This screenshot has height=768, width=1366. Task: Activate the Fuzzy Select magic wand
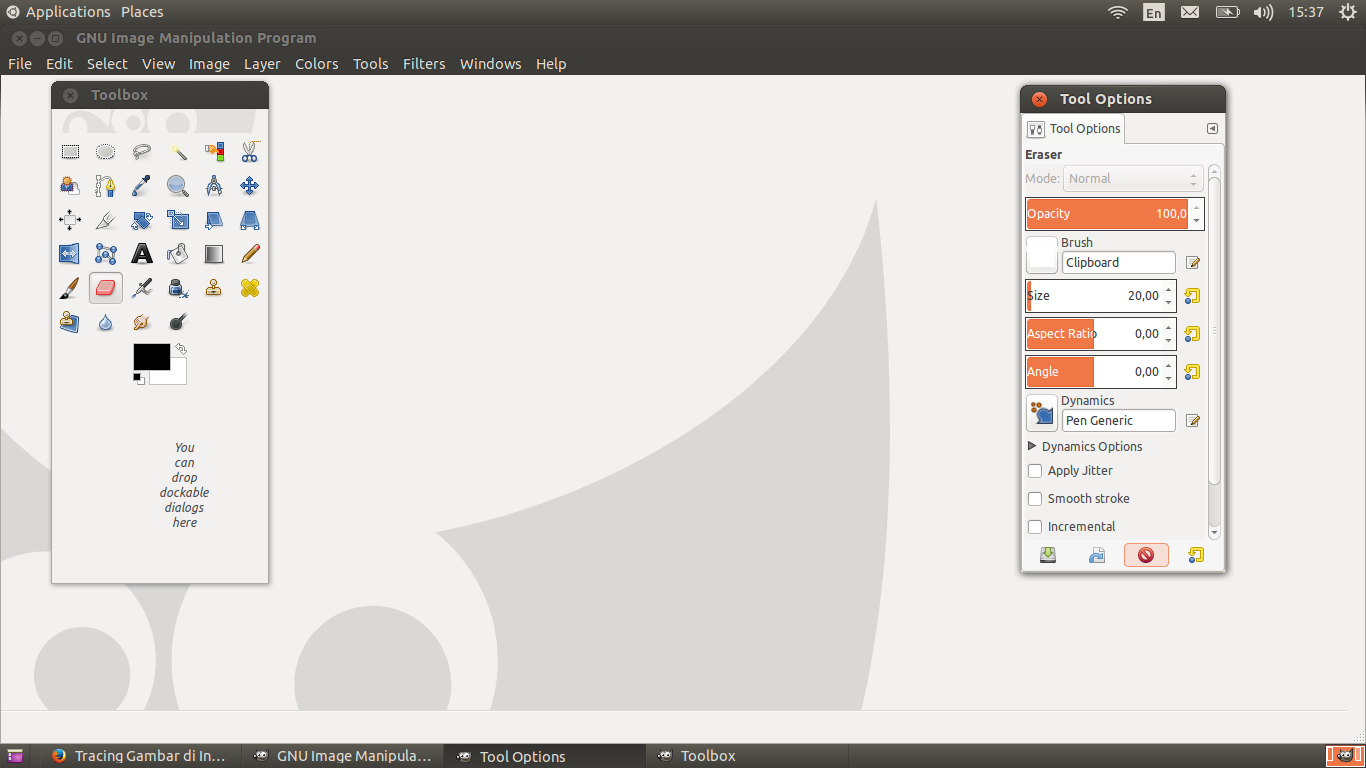[178, 152]
